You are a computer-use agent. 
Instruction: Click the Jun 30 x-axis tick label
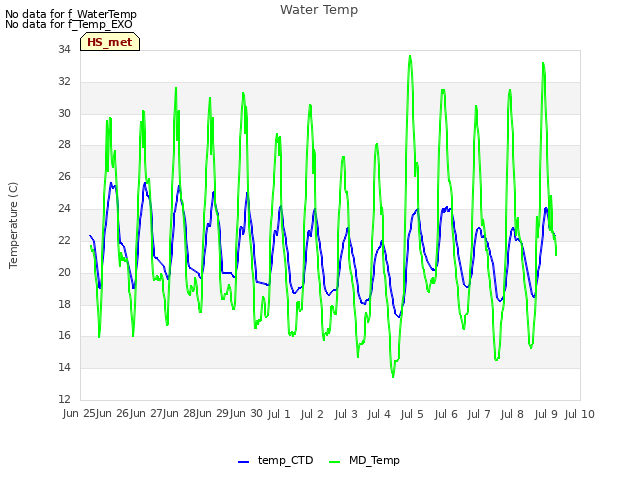(247, 413)
